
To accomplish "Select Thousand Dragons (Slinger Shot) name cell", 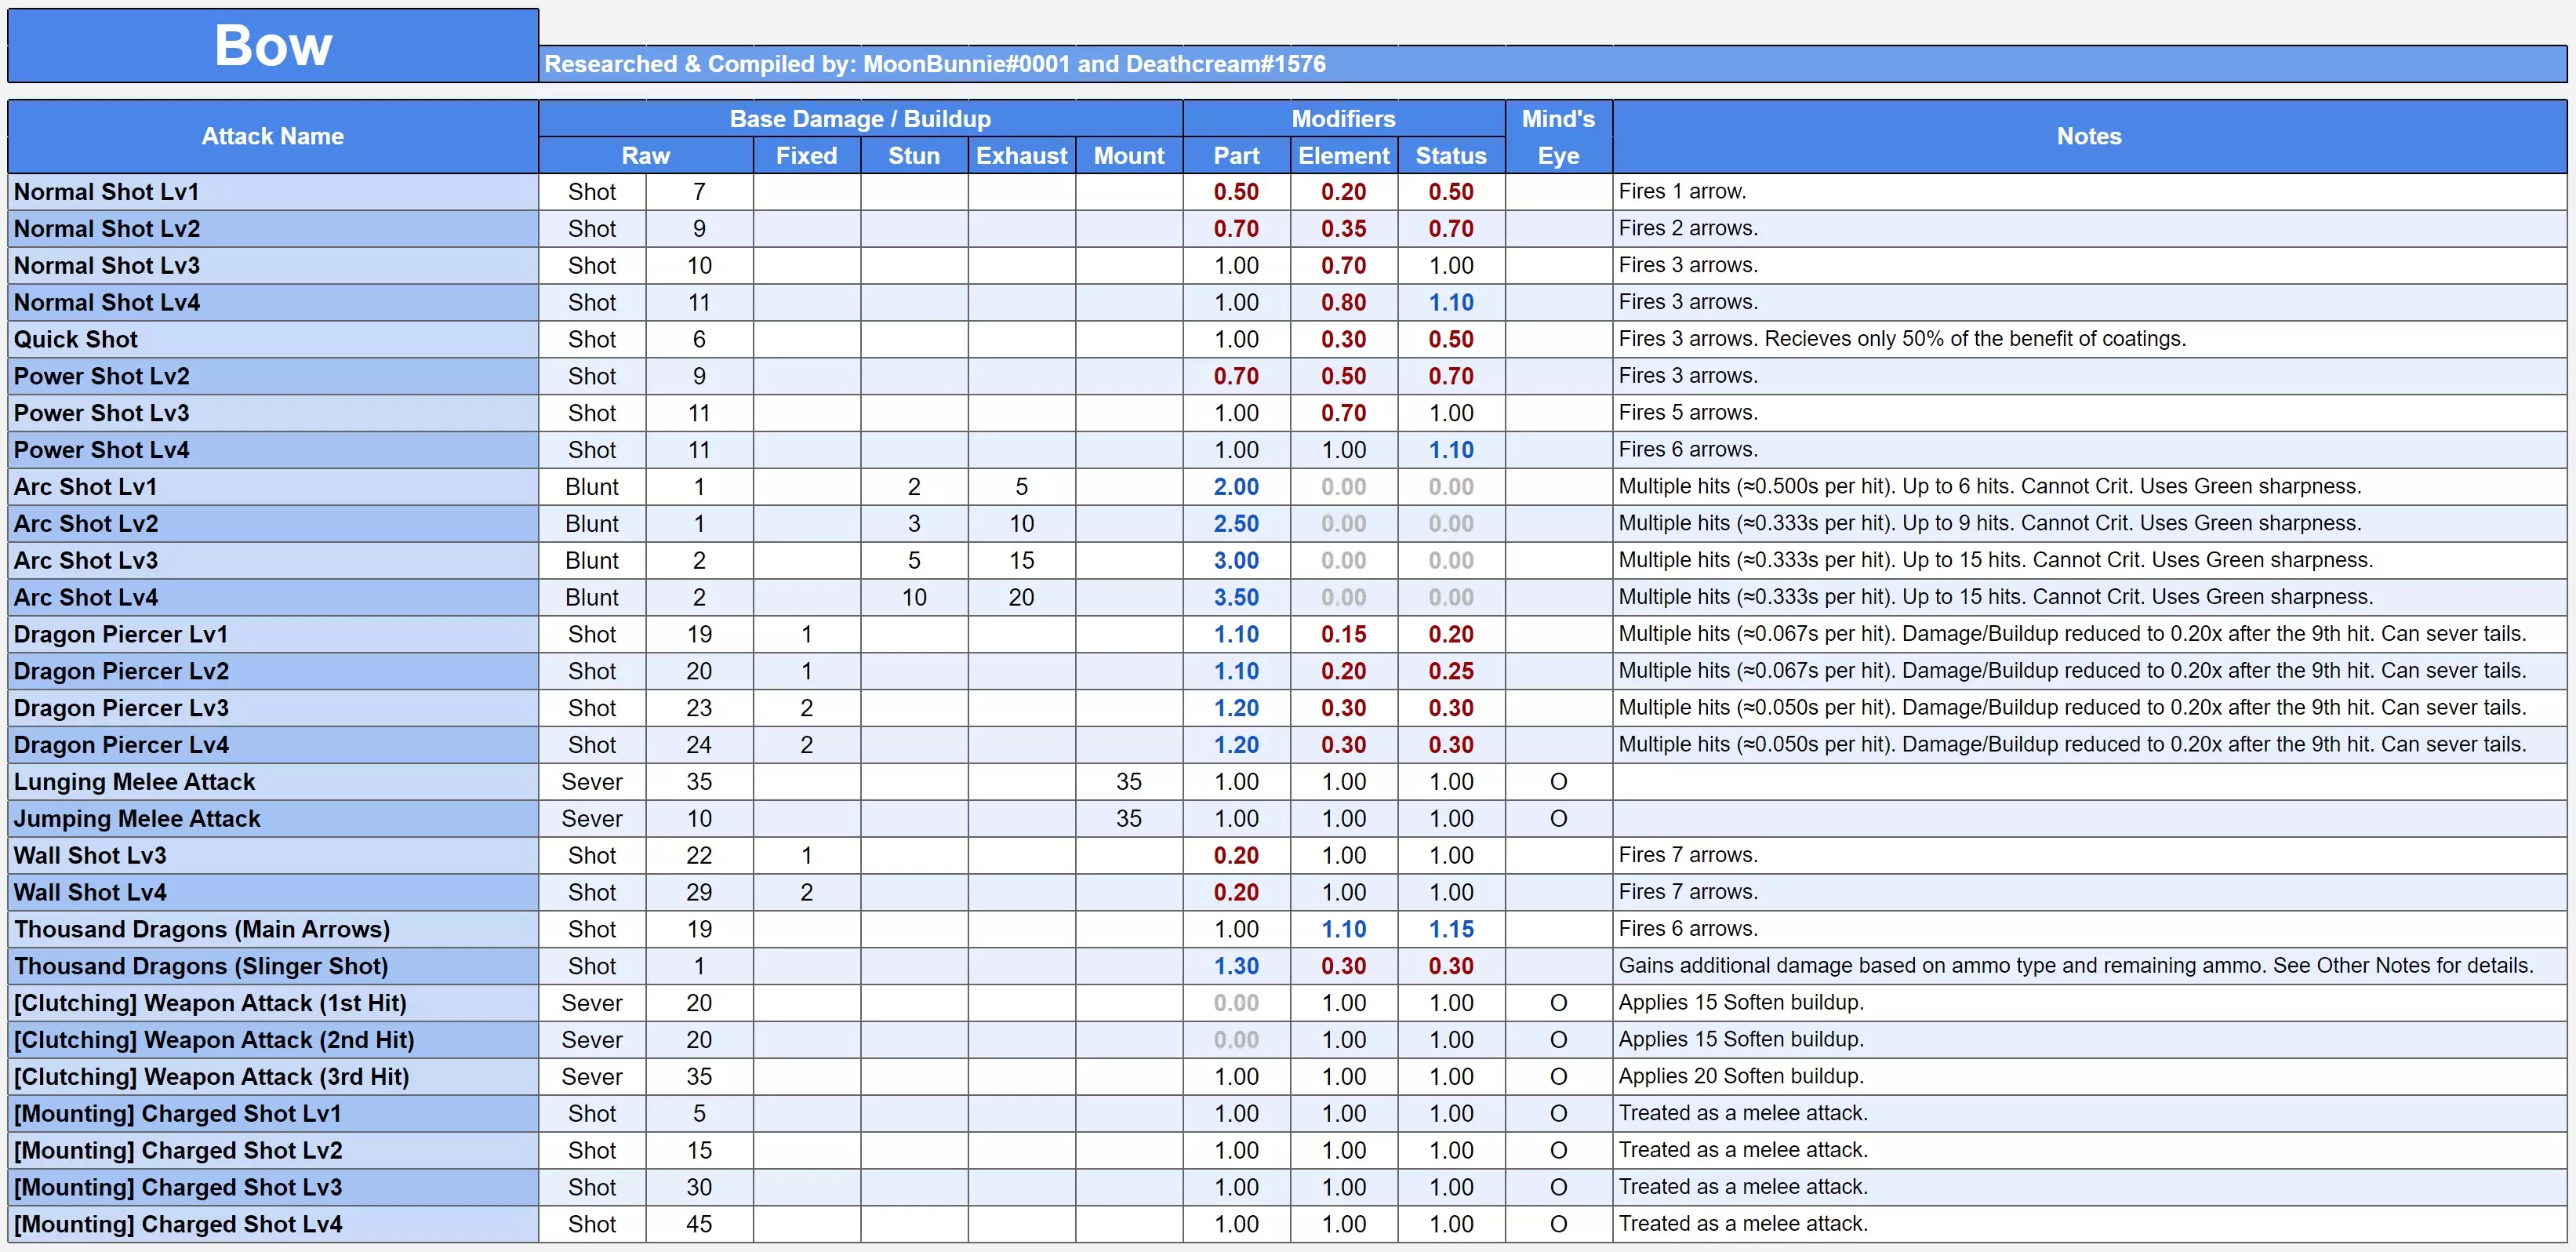I will pyautogui.click(x=201, y=966).
